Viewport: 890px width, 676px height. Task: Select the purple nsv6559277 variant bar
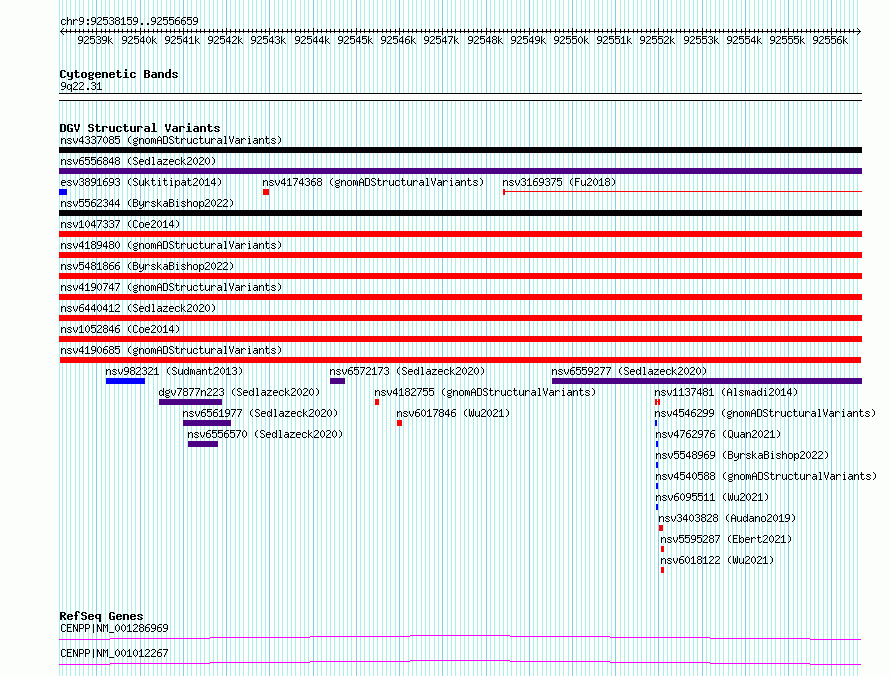point(707,381)
